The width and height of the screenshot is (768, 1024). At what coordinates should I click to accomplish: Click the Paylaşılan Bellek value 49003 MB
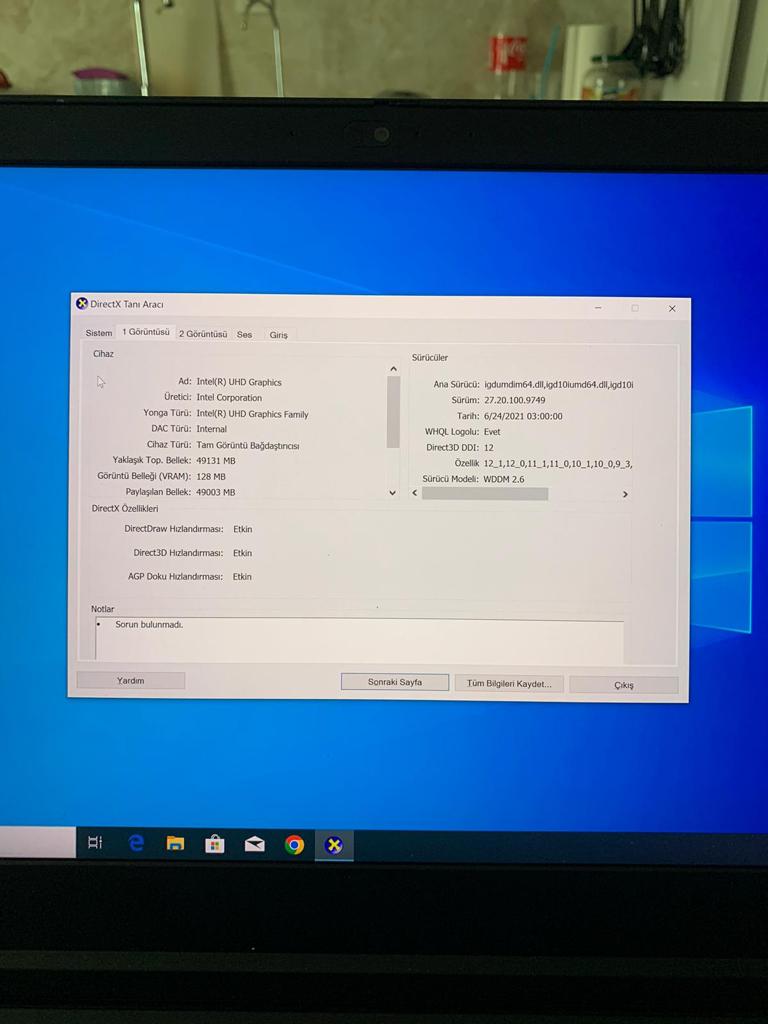216,492
